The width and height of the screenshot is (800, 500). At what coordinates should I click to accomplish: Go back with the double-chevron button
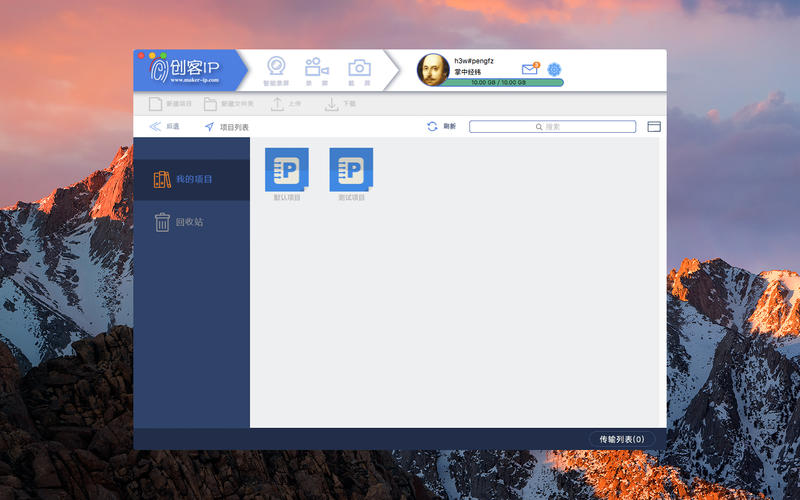click(164, 127)
